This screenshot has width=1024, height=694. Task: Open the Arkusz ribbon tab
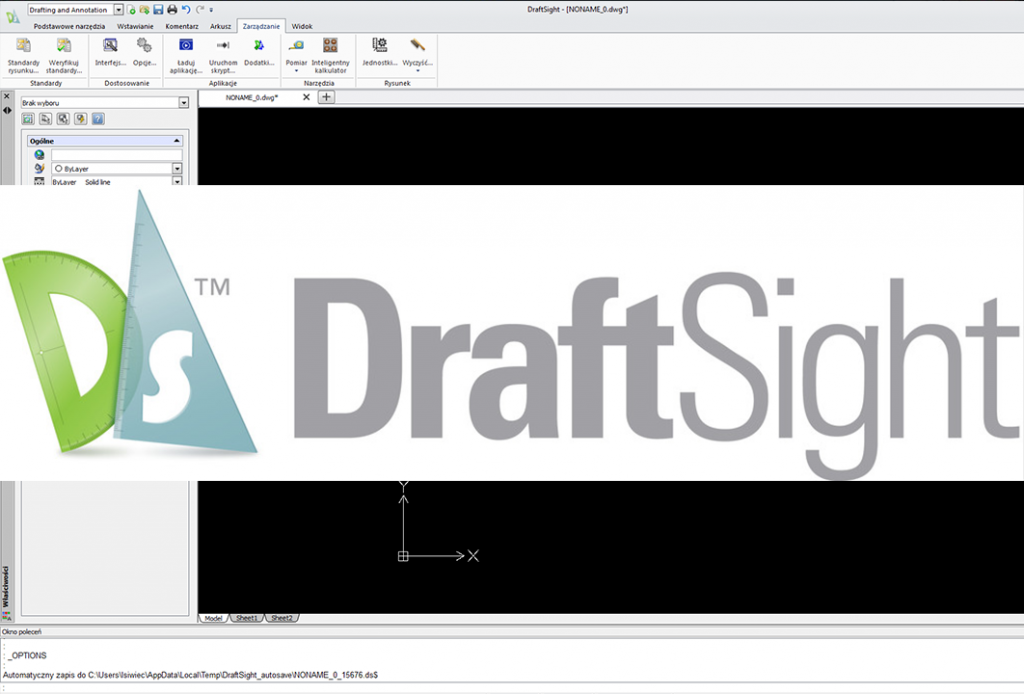[220, 26]
